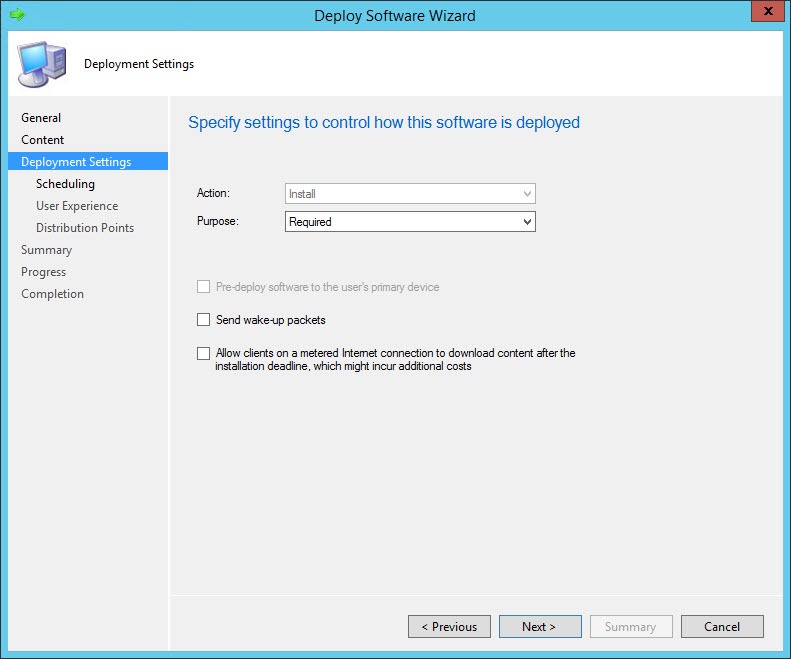Toggle metered Internet connection download checkbox
This screenshot has height=659, width=791.
point(204,353)
